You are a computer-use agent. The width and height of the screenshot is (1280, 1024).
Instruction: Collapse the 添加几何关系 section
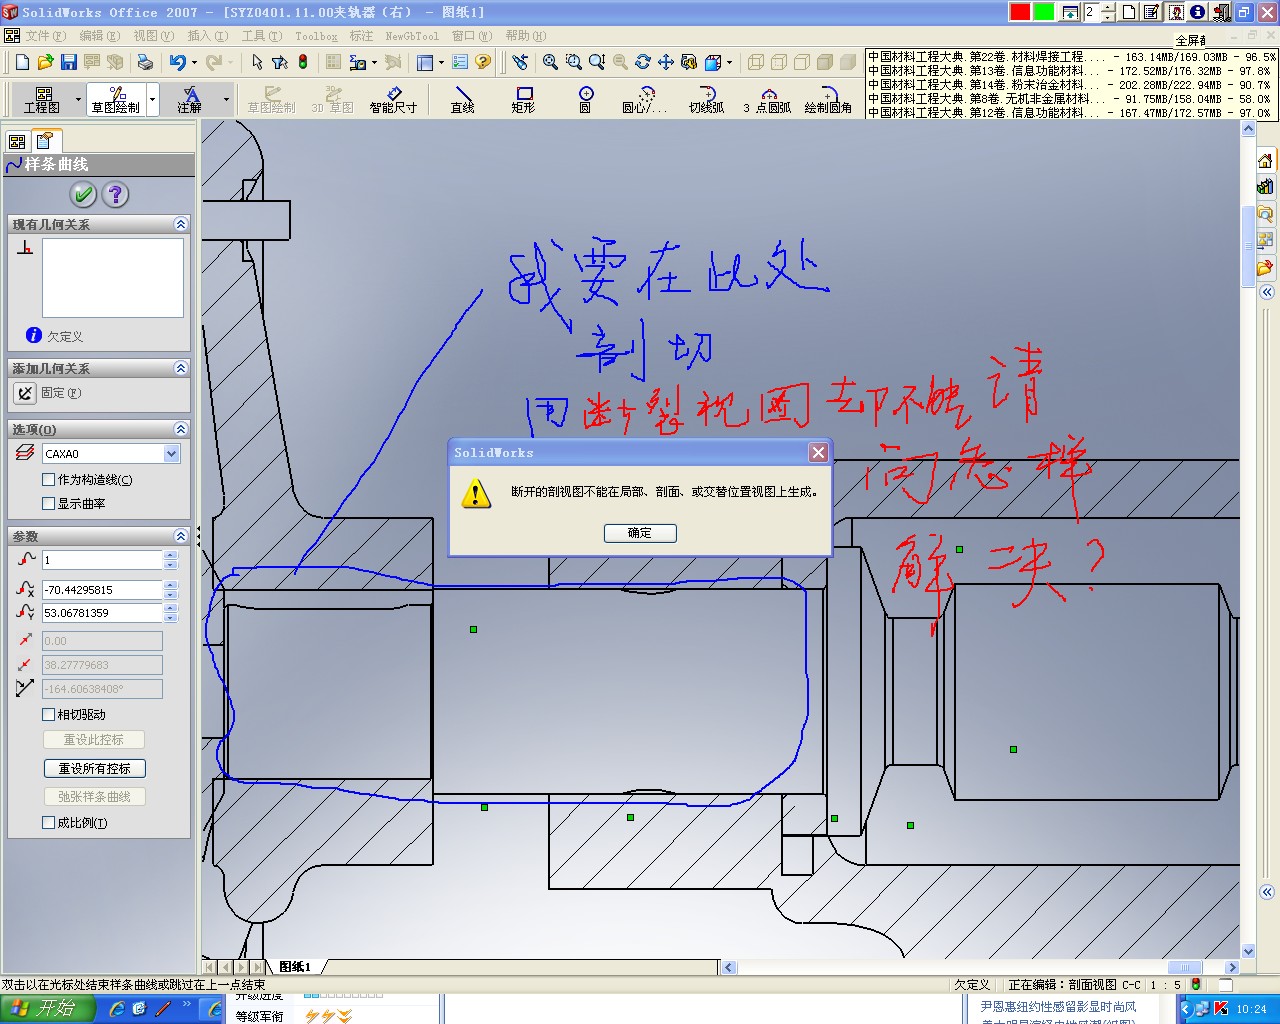point(181,368)
